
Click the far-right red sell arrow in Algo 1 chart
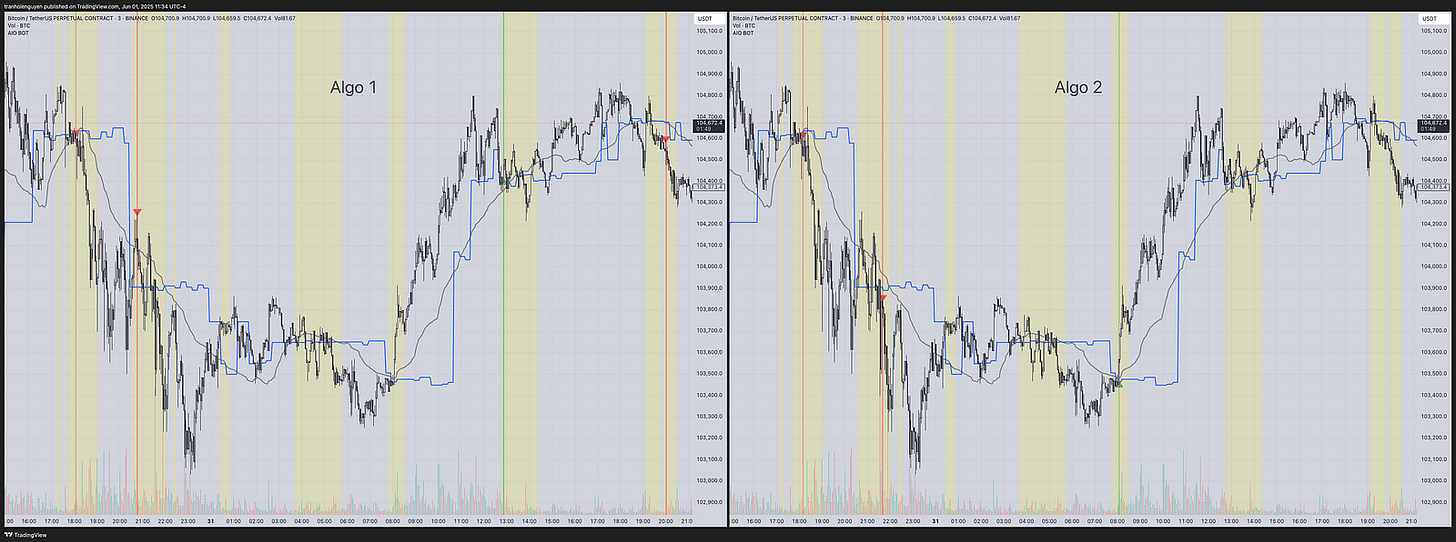point(666,138)
